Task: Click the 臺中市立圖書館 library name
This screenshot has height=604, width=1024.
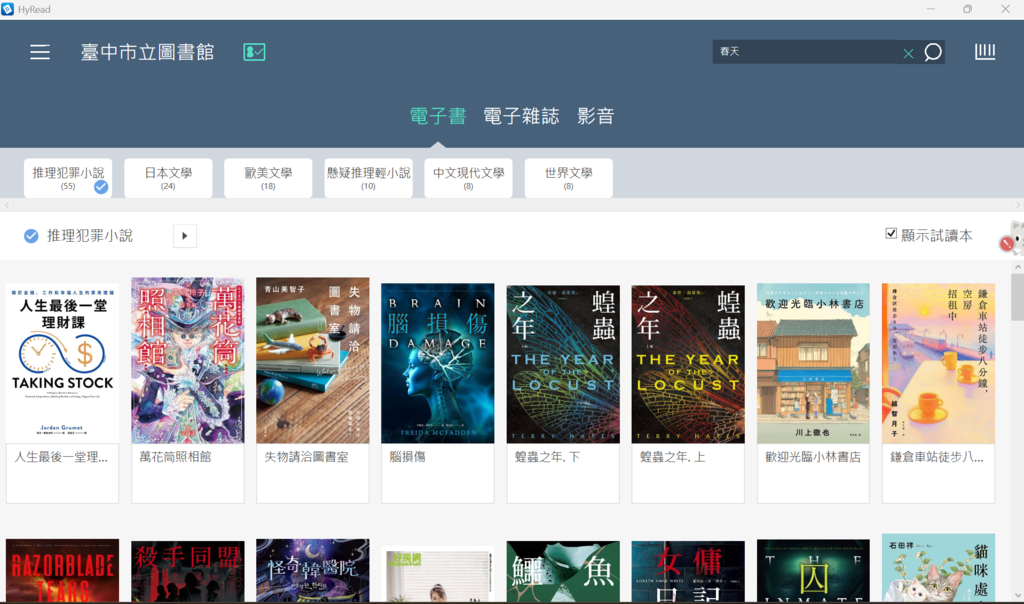Action: click(x=148, y=52)
